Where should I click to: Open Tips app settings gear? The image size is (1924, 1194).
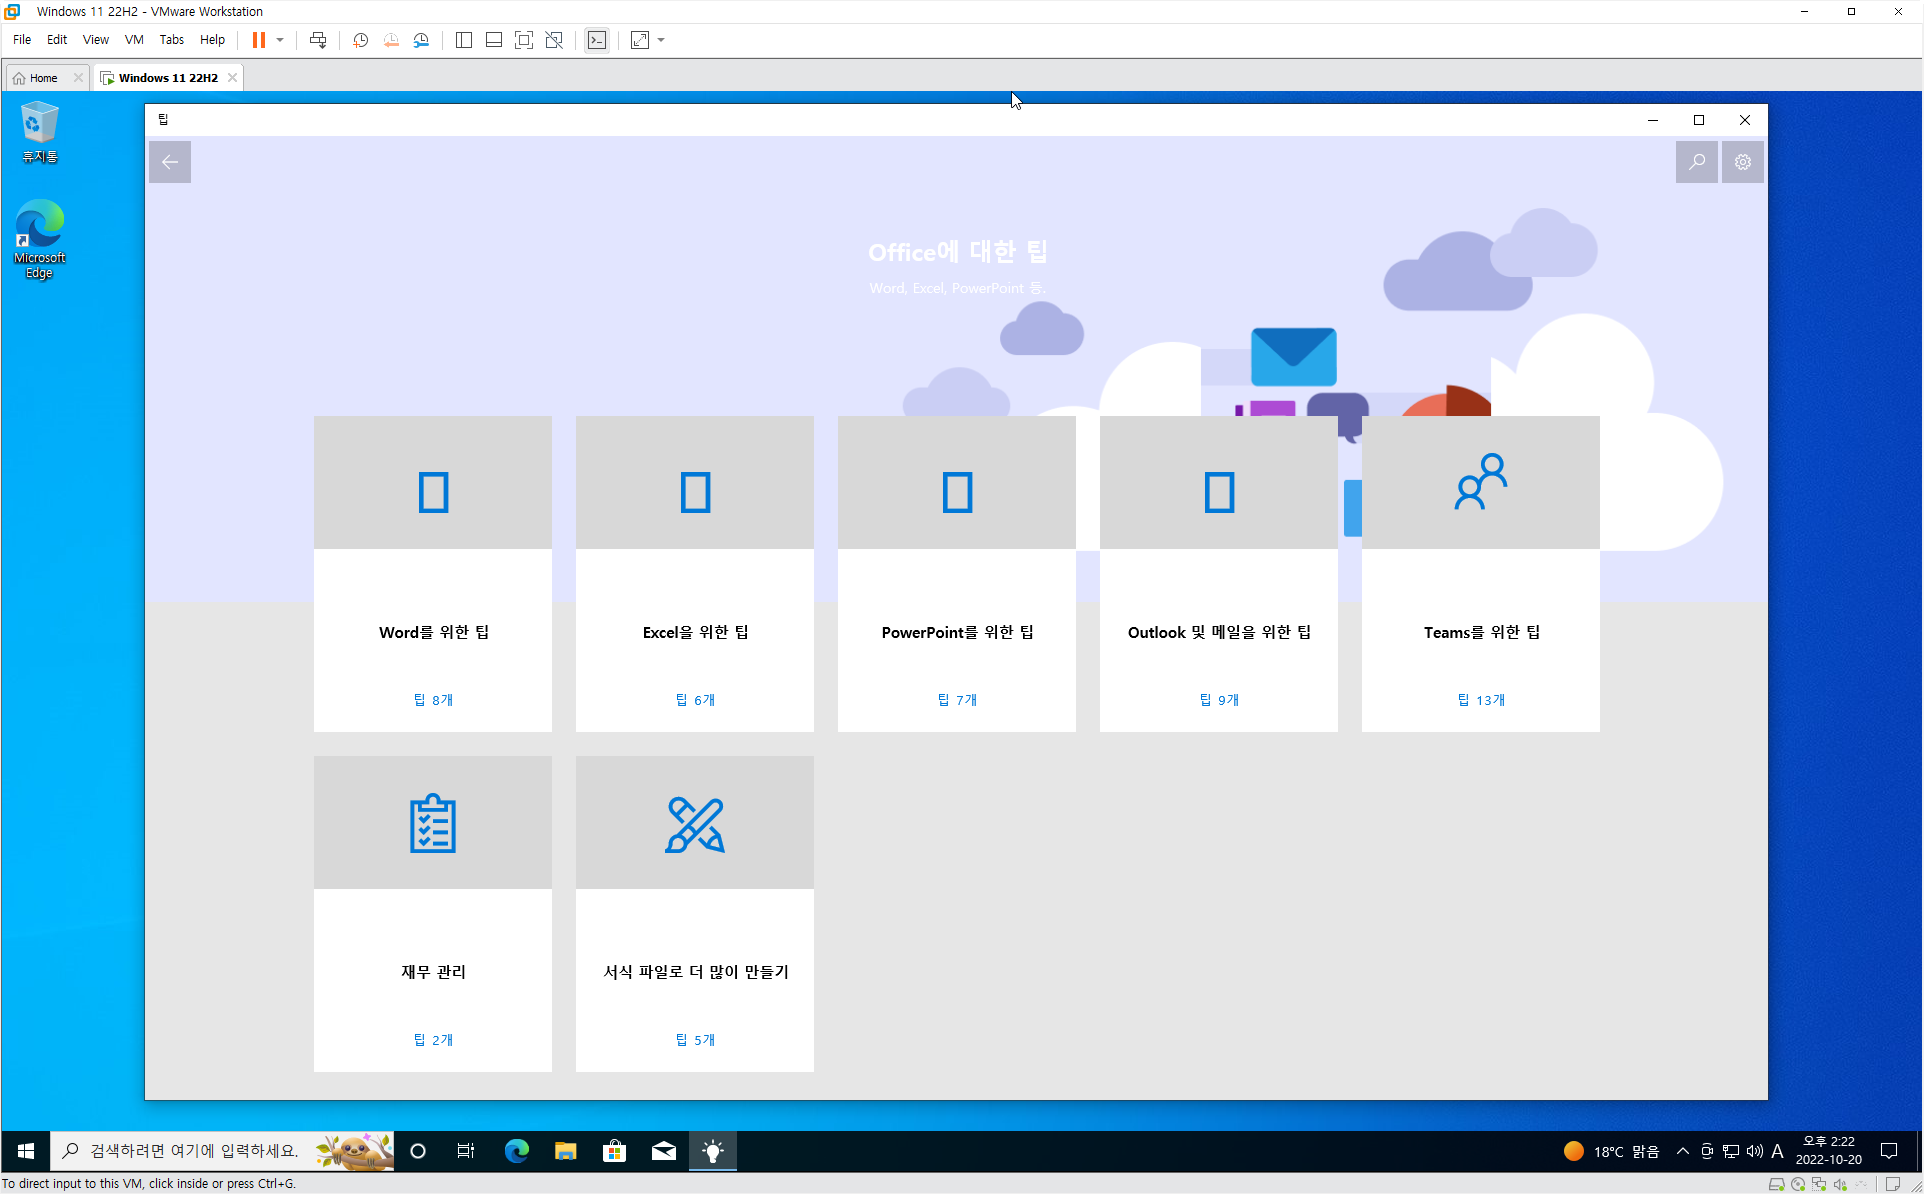click(1742, 162)
